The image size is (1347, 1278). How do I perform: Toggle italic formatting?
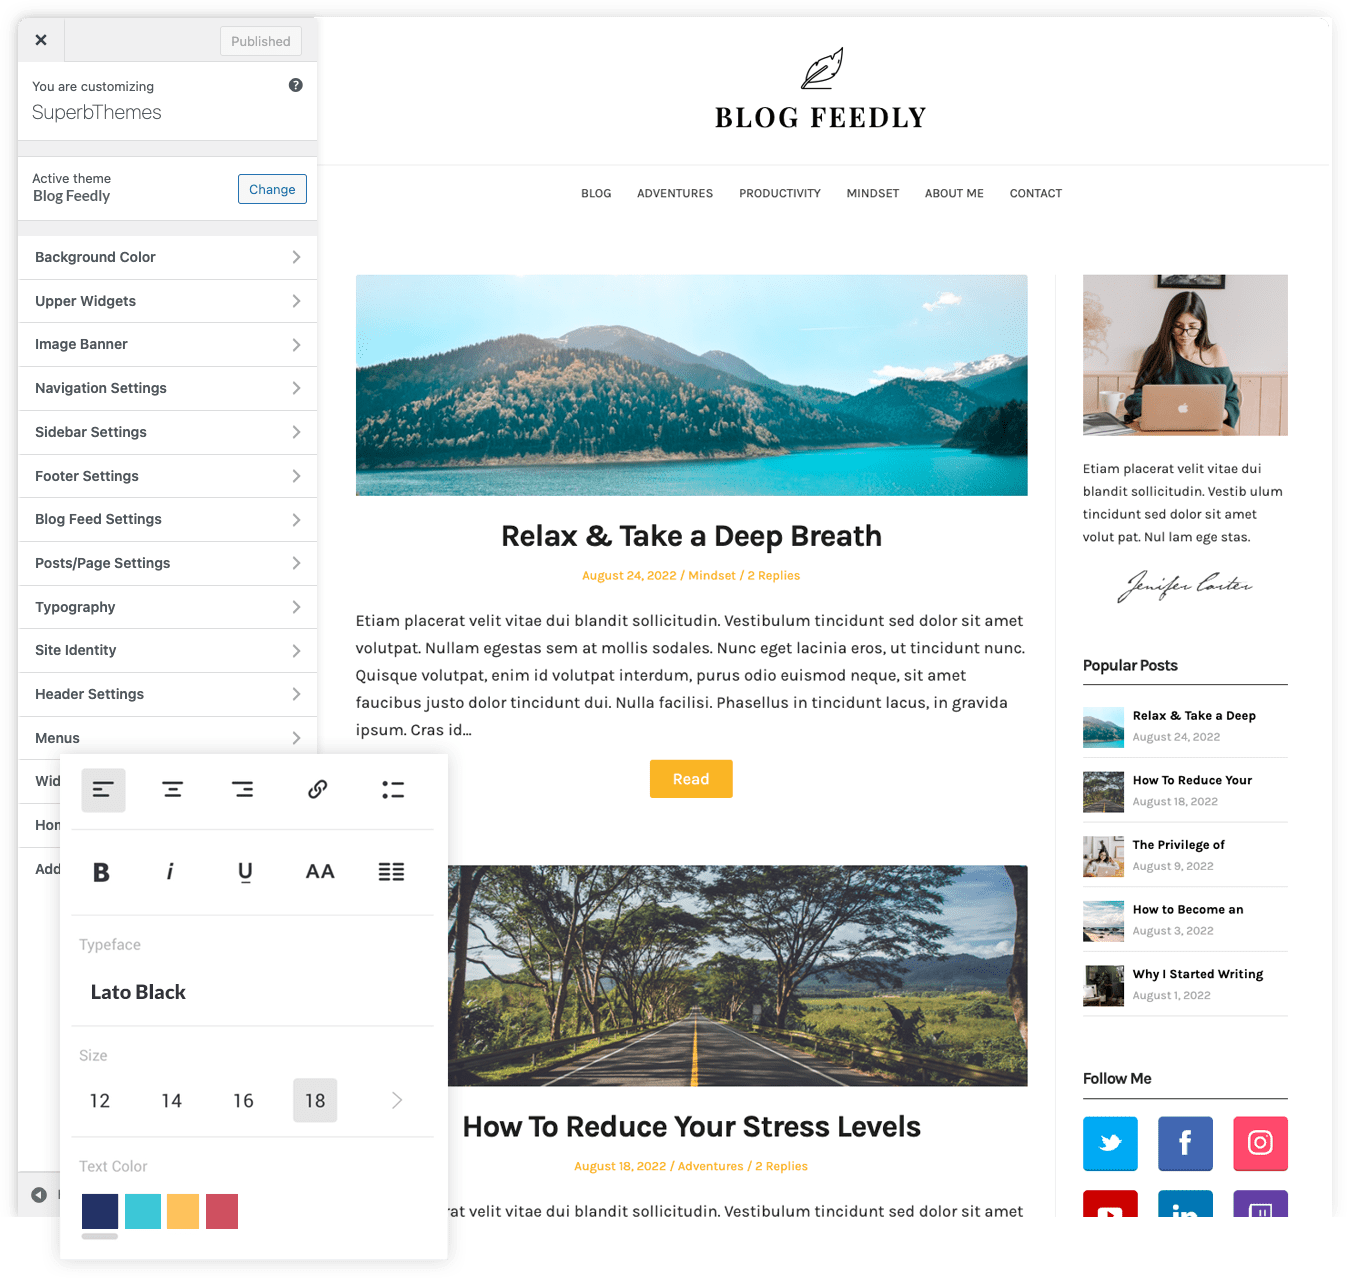[x=170, y=872]
